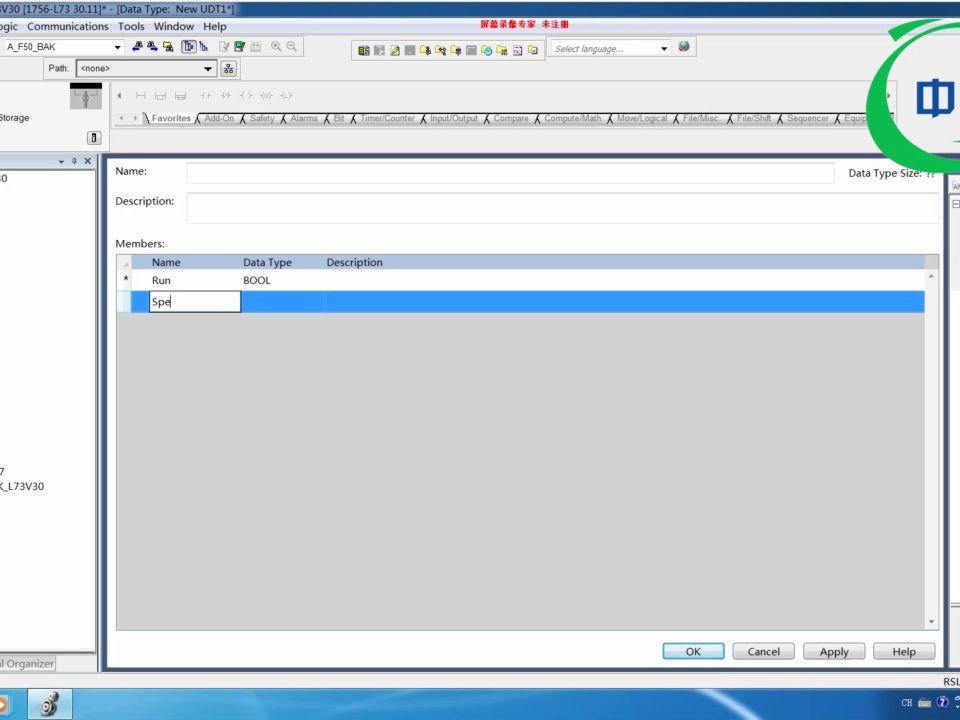The image size is (960, 720).
Task: Click the left arrow before instruction icons
Action: [x=119, y=96]
